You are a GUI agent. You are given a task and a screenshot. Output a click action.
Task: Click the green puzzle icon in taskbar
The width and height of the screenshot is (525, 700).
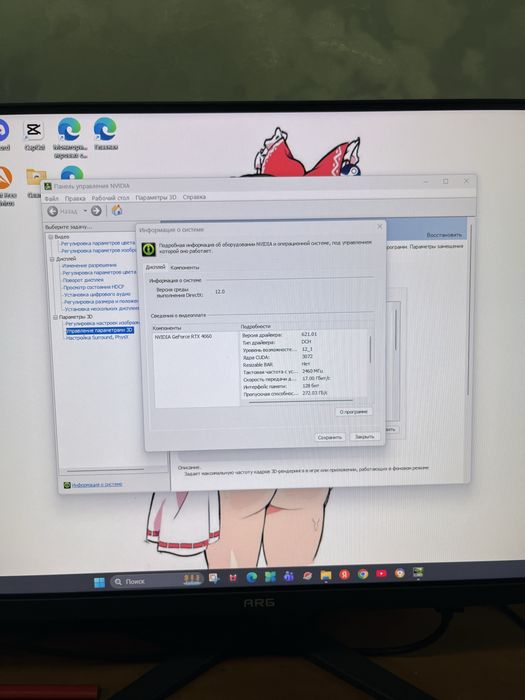point(270,577)
